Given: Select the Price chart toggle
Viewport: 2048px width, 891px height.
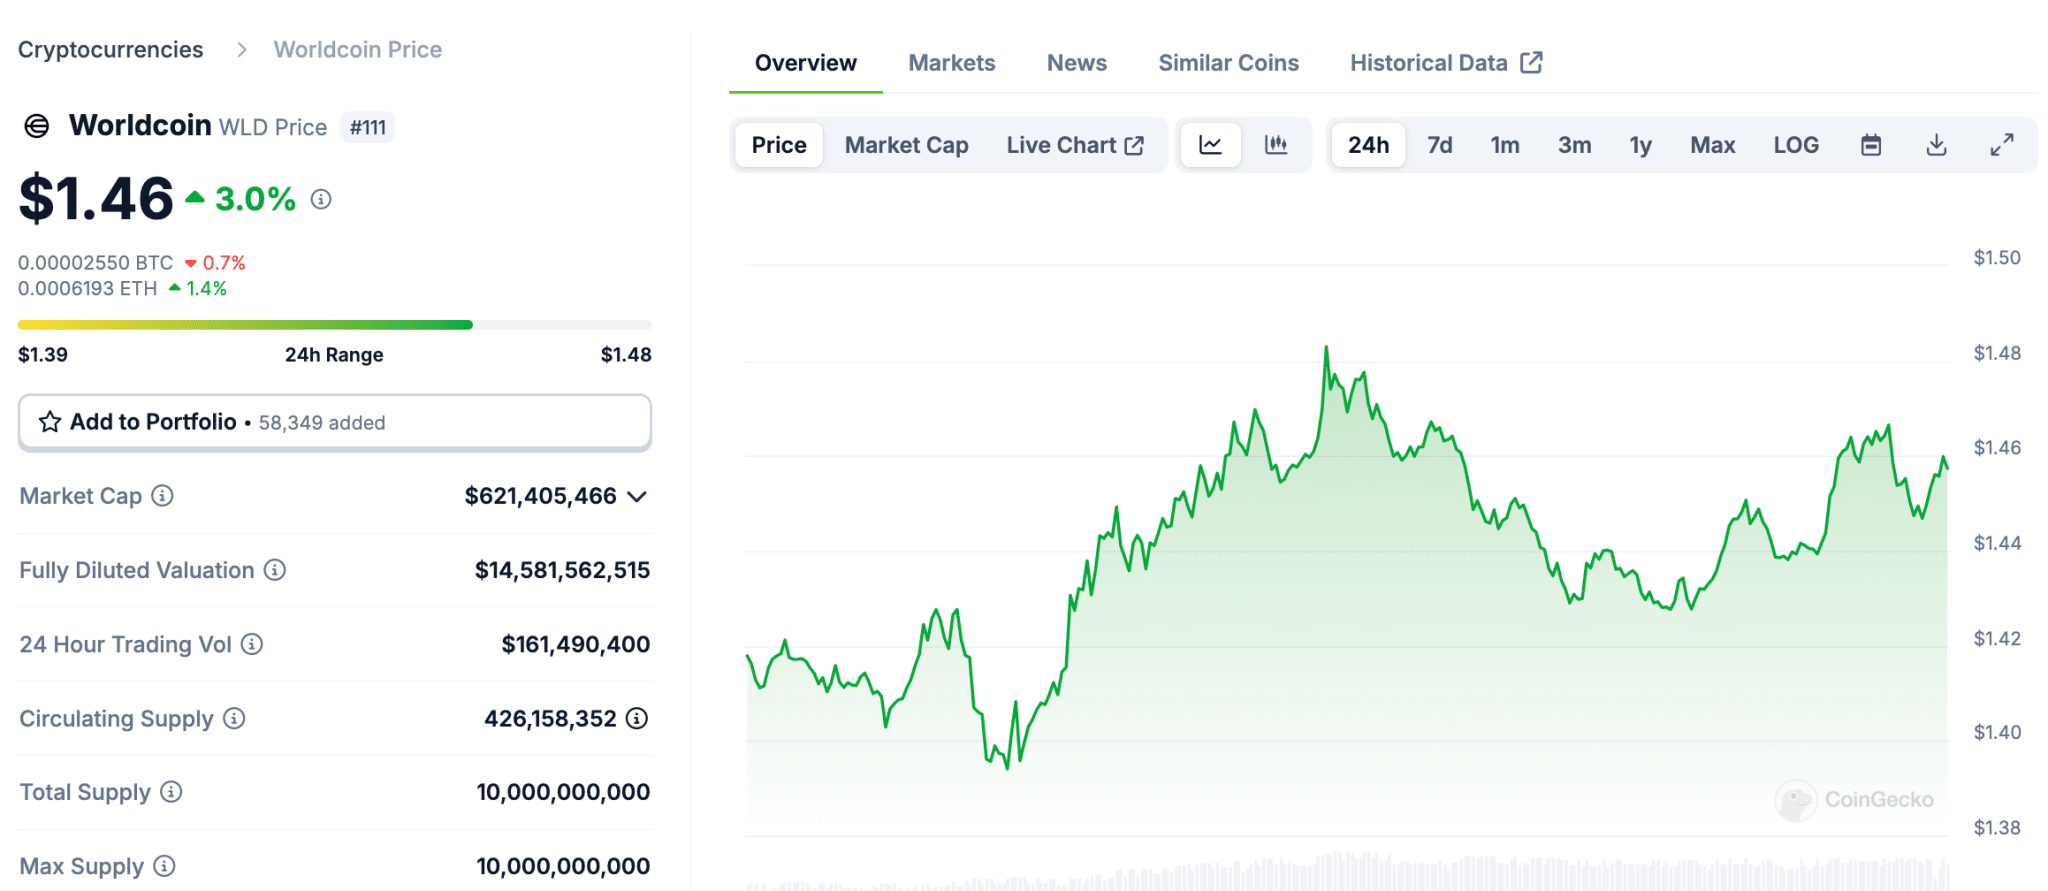Looking at the screenshot, I should (779, 145).
